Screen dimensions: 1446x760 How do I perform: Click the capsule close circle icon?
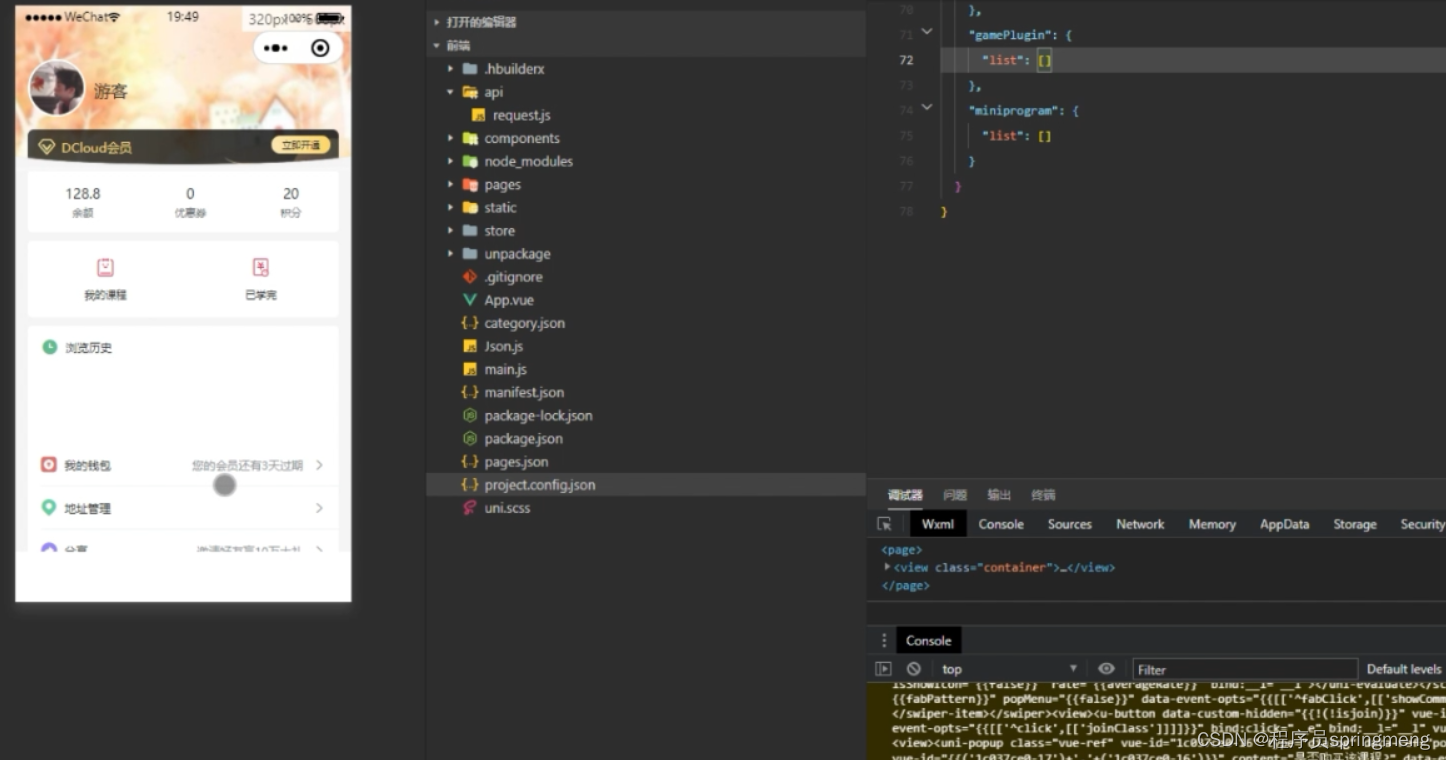320,48
